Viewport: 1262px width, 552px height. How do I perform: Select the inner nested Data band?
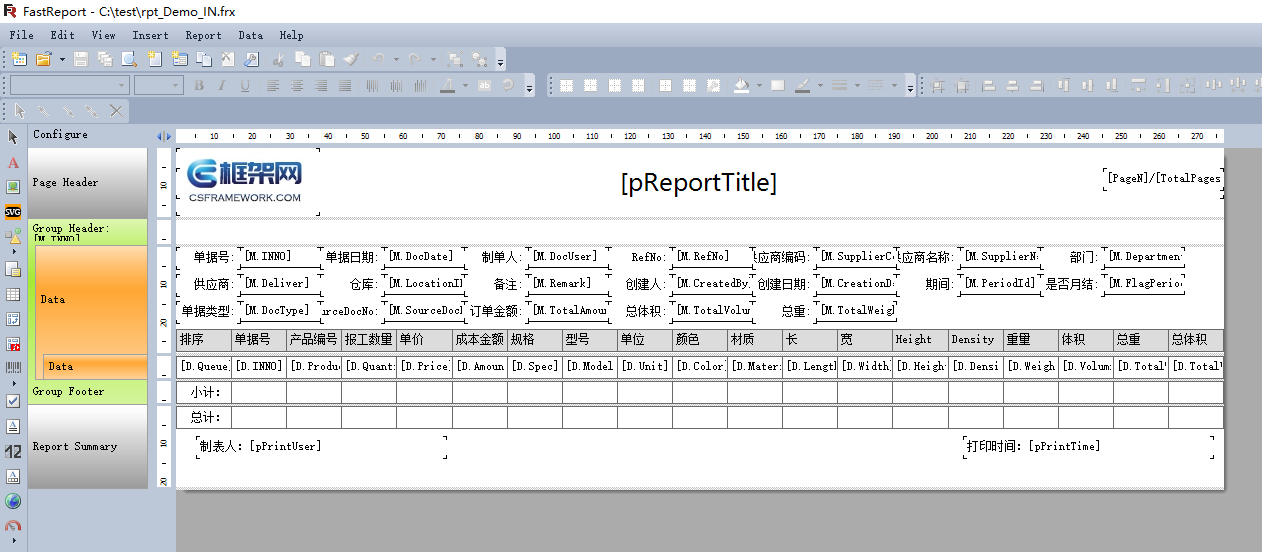(x=95, y=366)
